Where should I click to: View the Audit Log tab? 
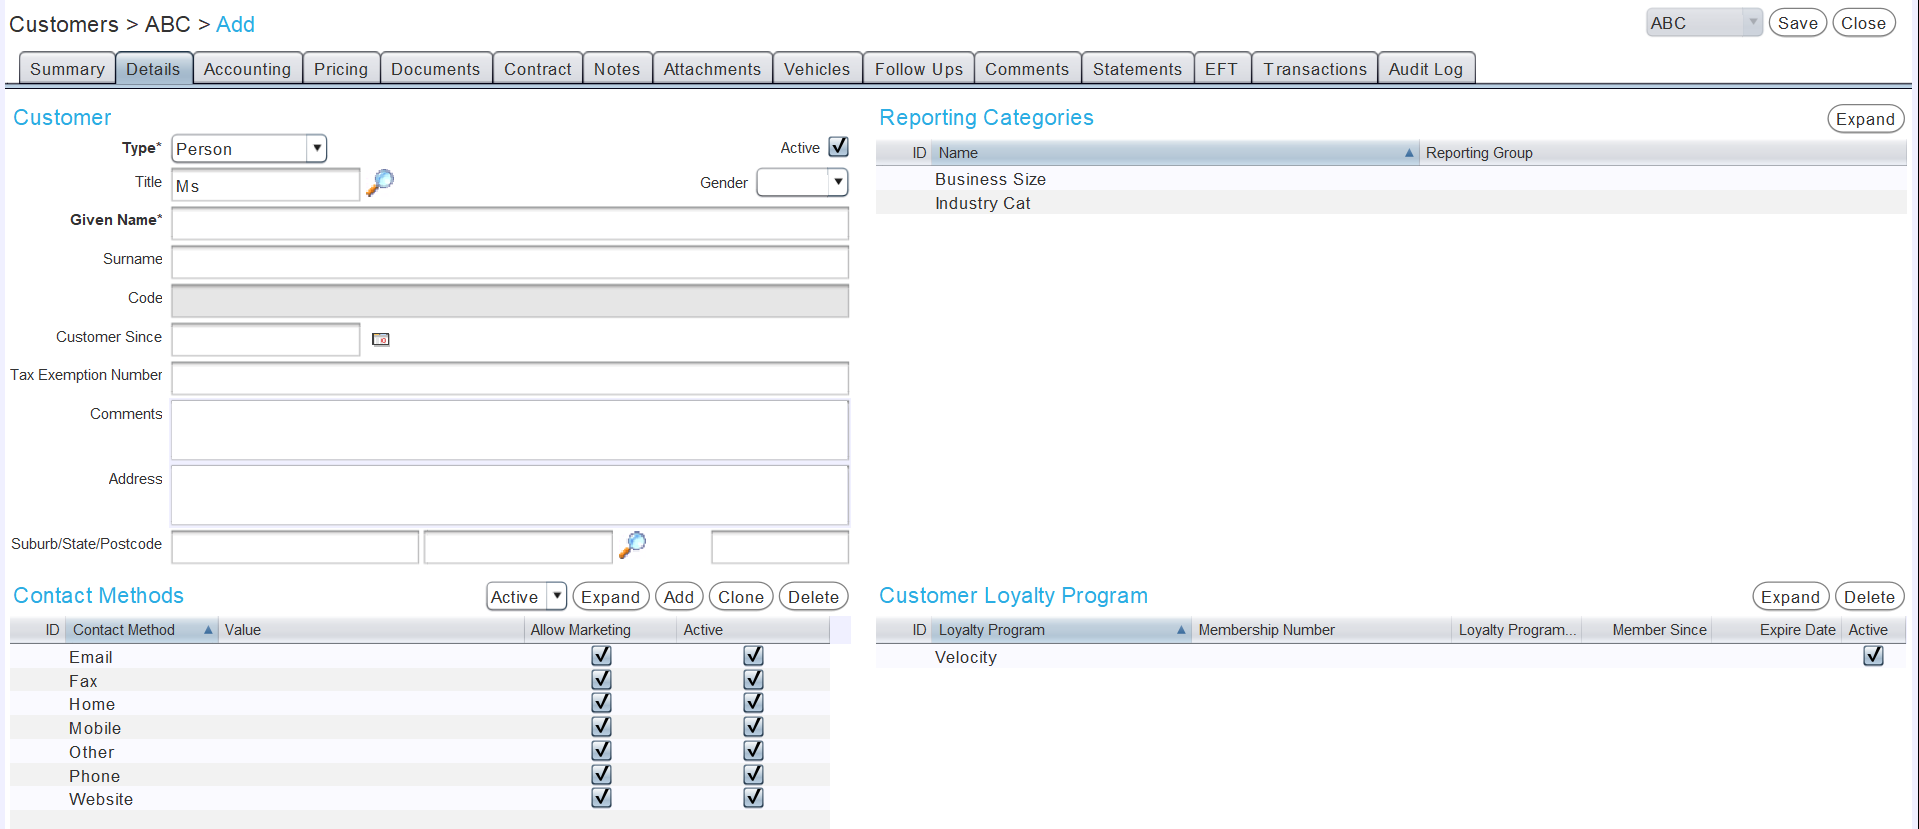click(1426, 69)
